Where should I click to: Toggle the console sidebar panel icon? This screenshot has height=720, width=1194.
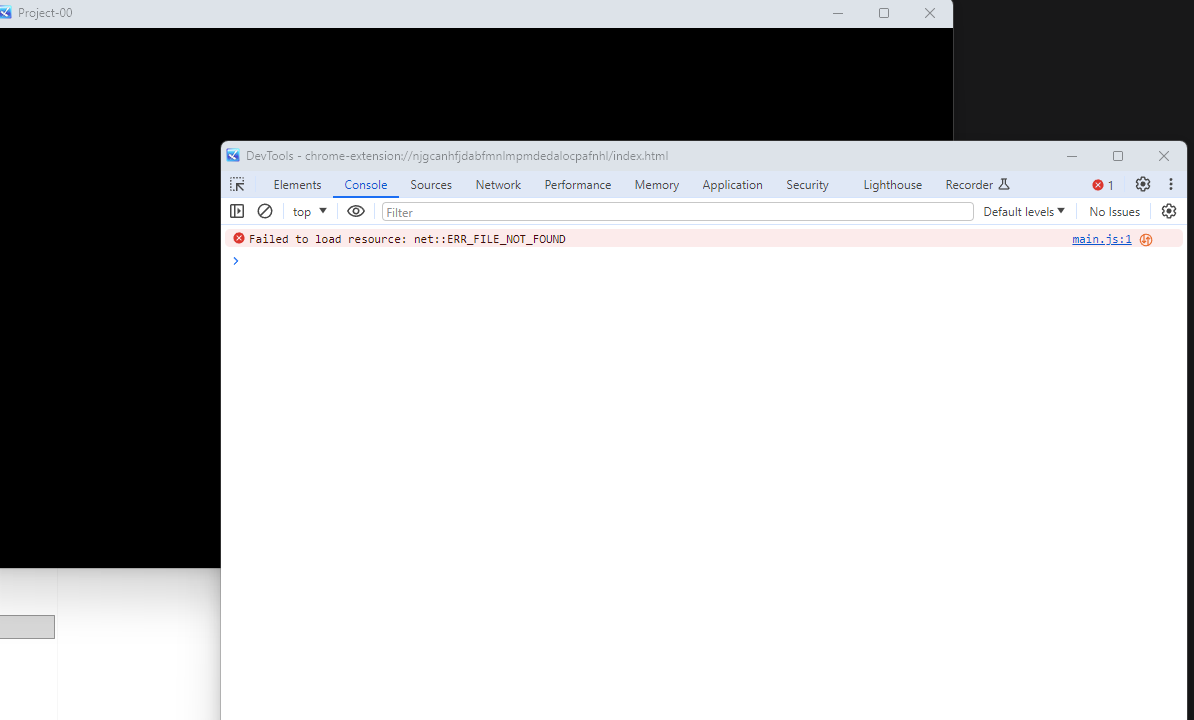click(x=237, y=212)
